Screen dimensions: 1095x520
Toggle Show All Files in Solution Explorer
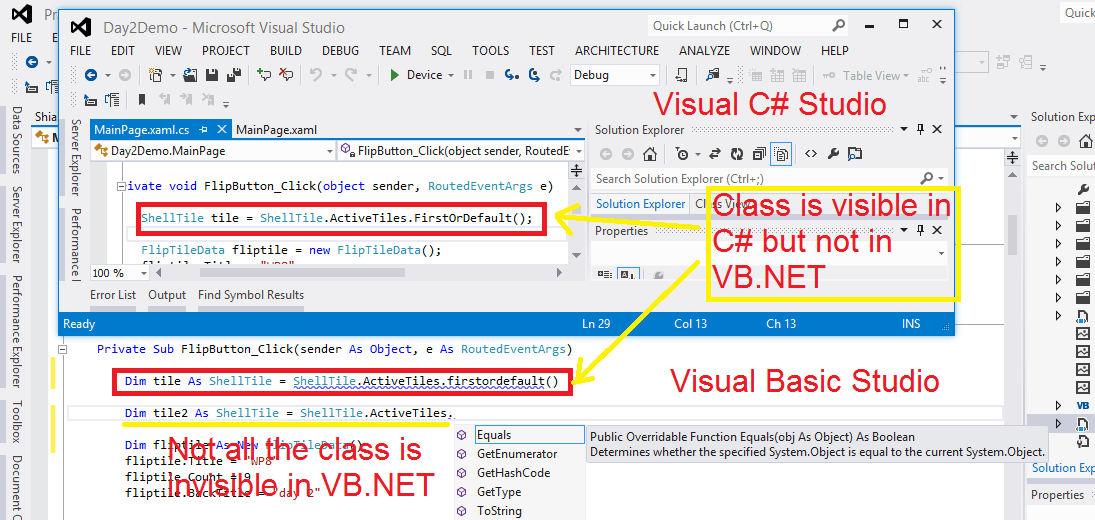(x=781, y=154)
